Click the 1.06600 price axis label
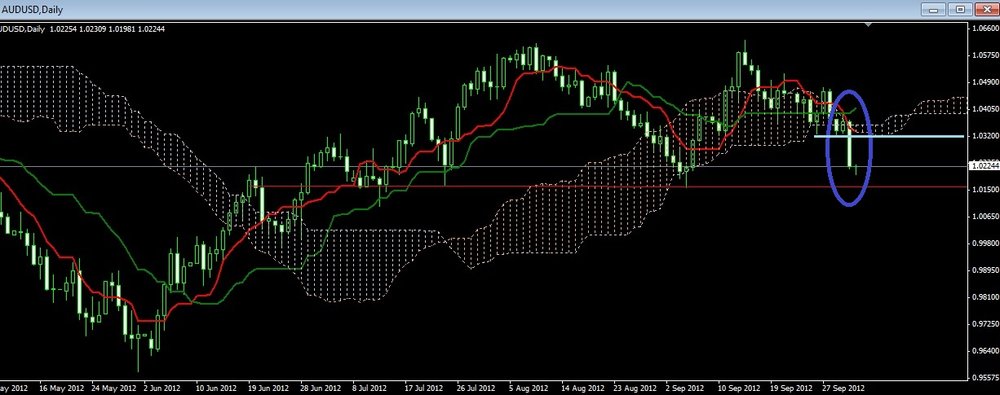 [x=985, y=28]
